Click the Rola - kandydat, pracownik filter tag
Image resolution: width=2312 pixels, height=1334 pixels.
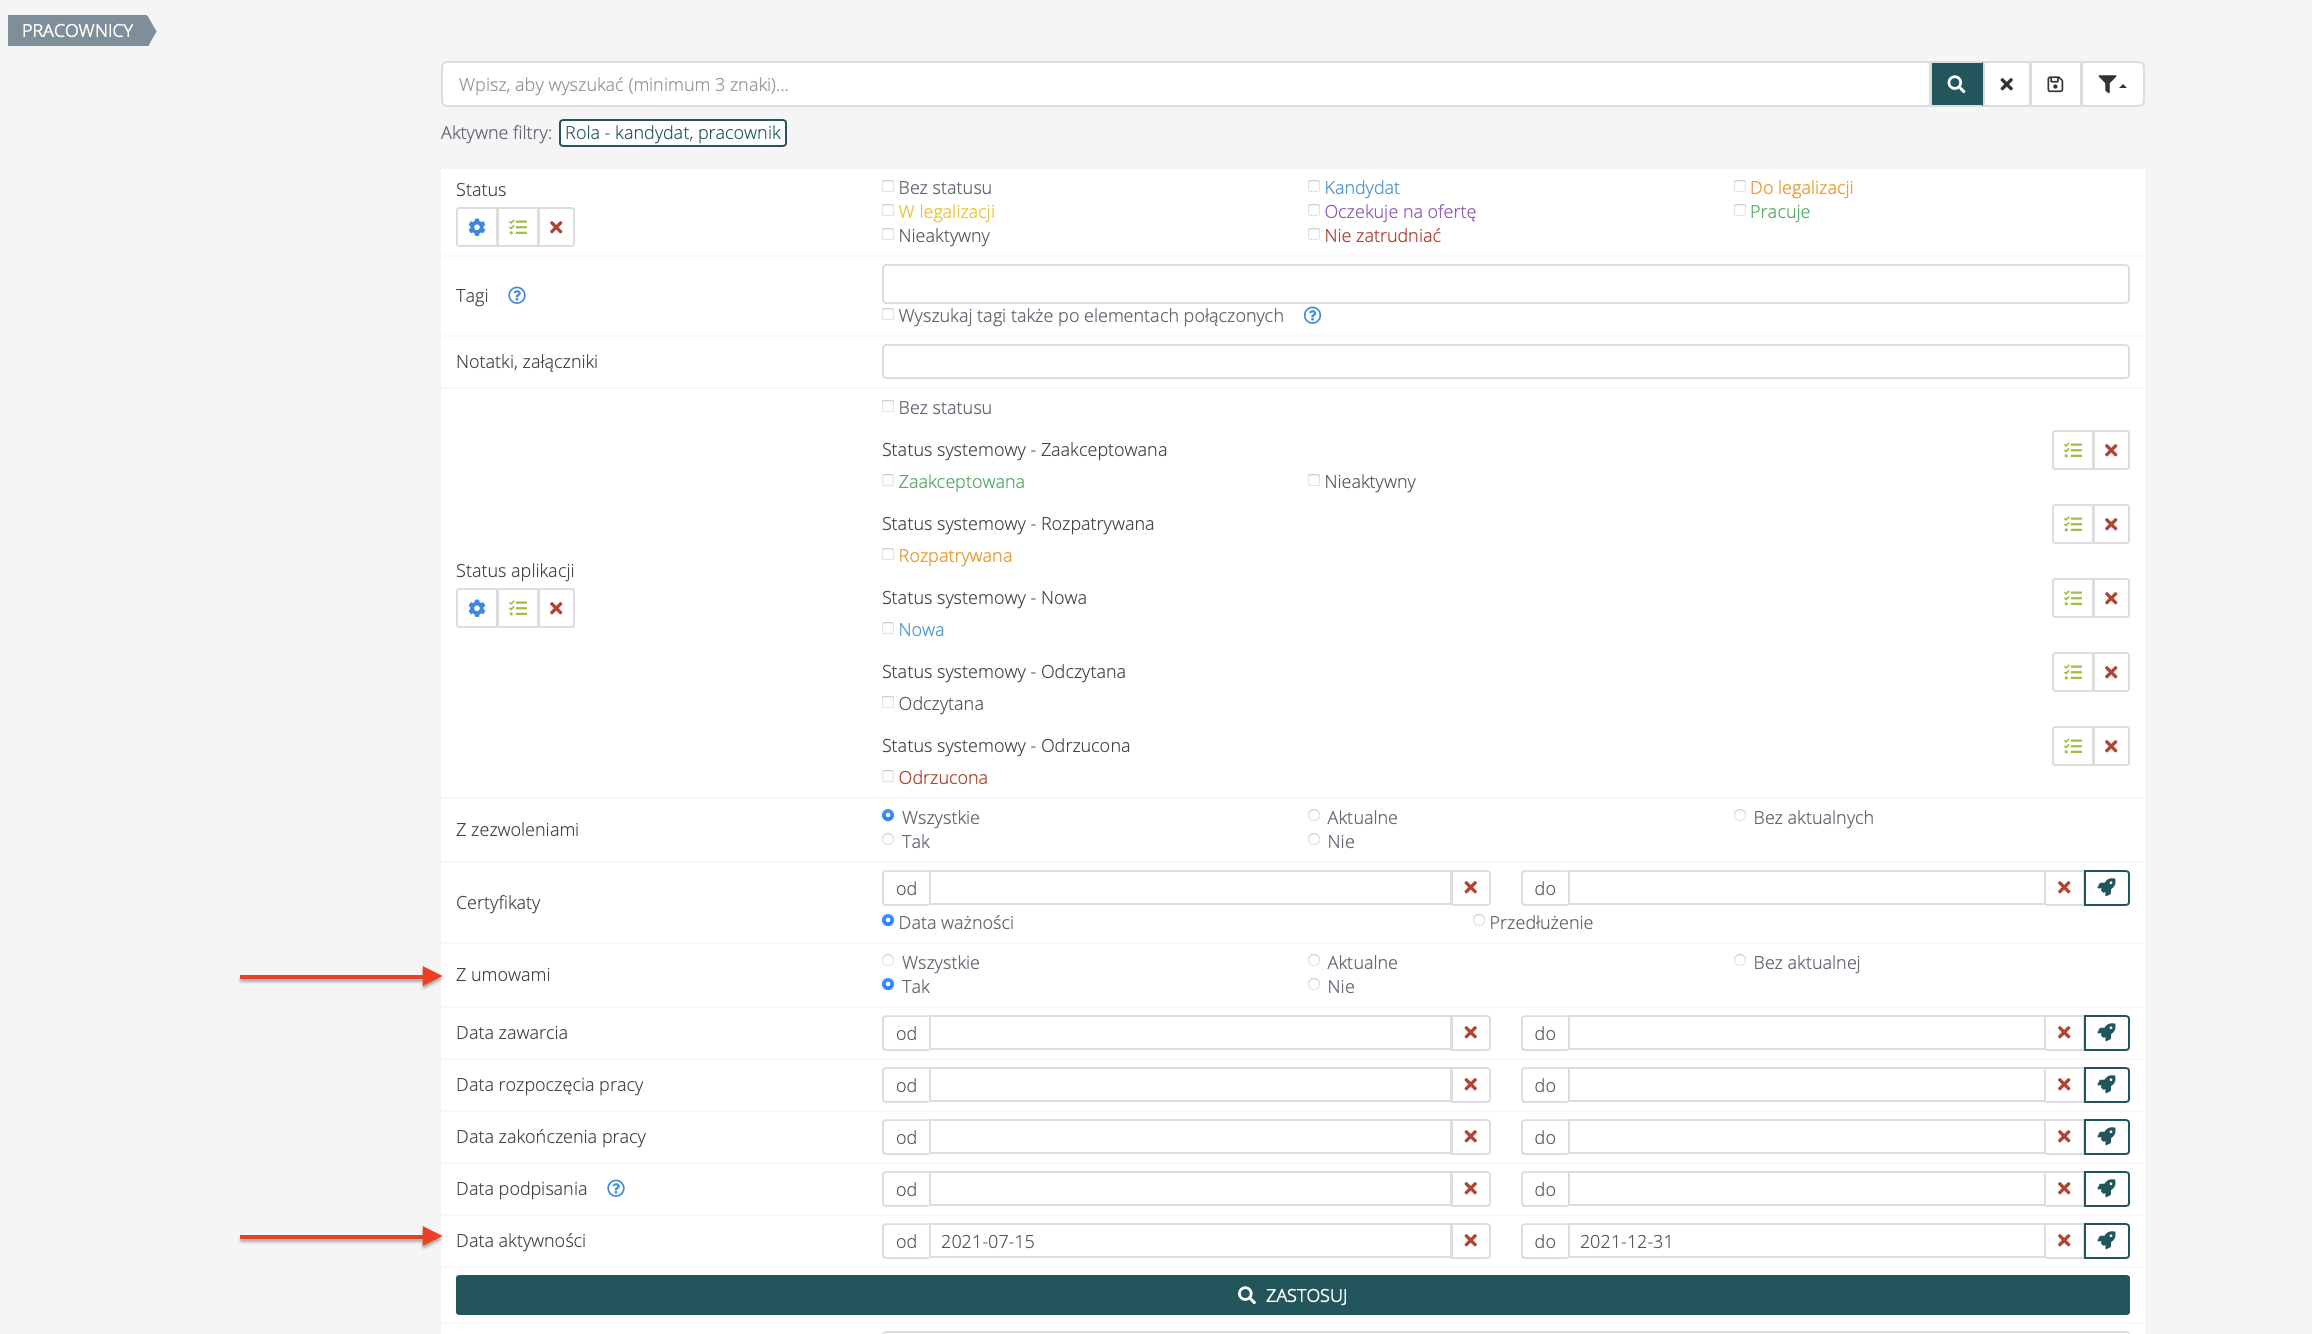(x=672, y=132)
